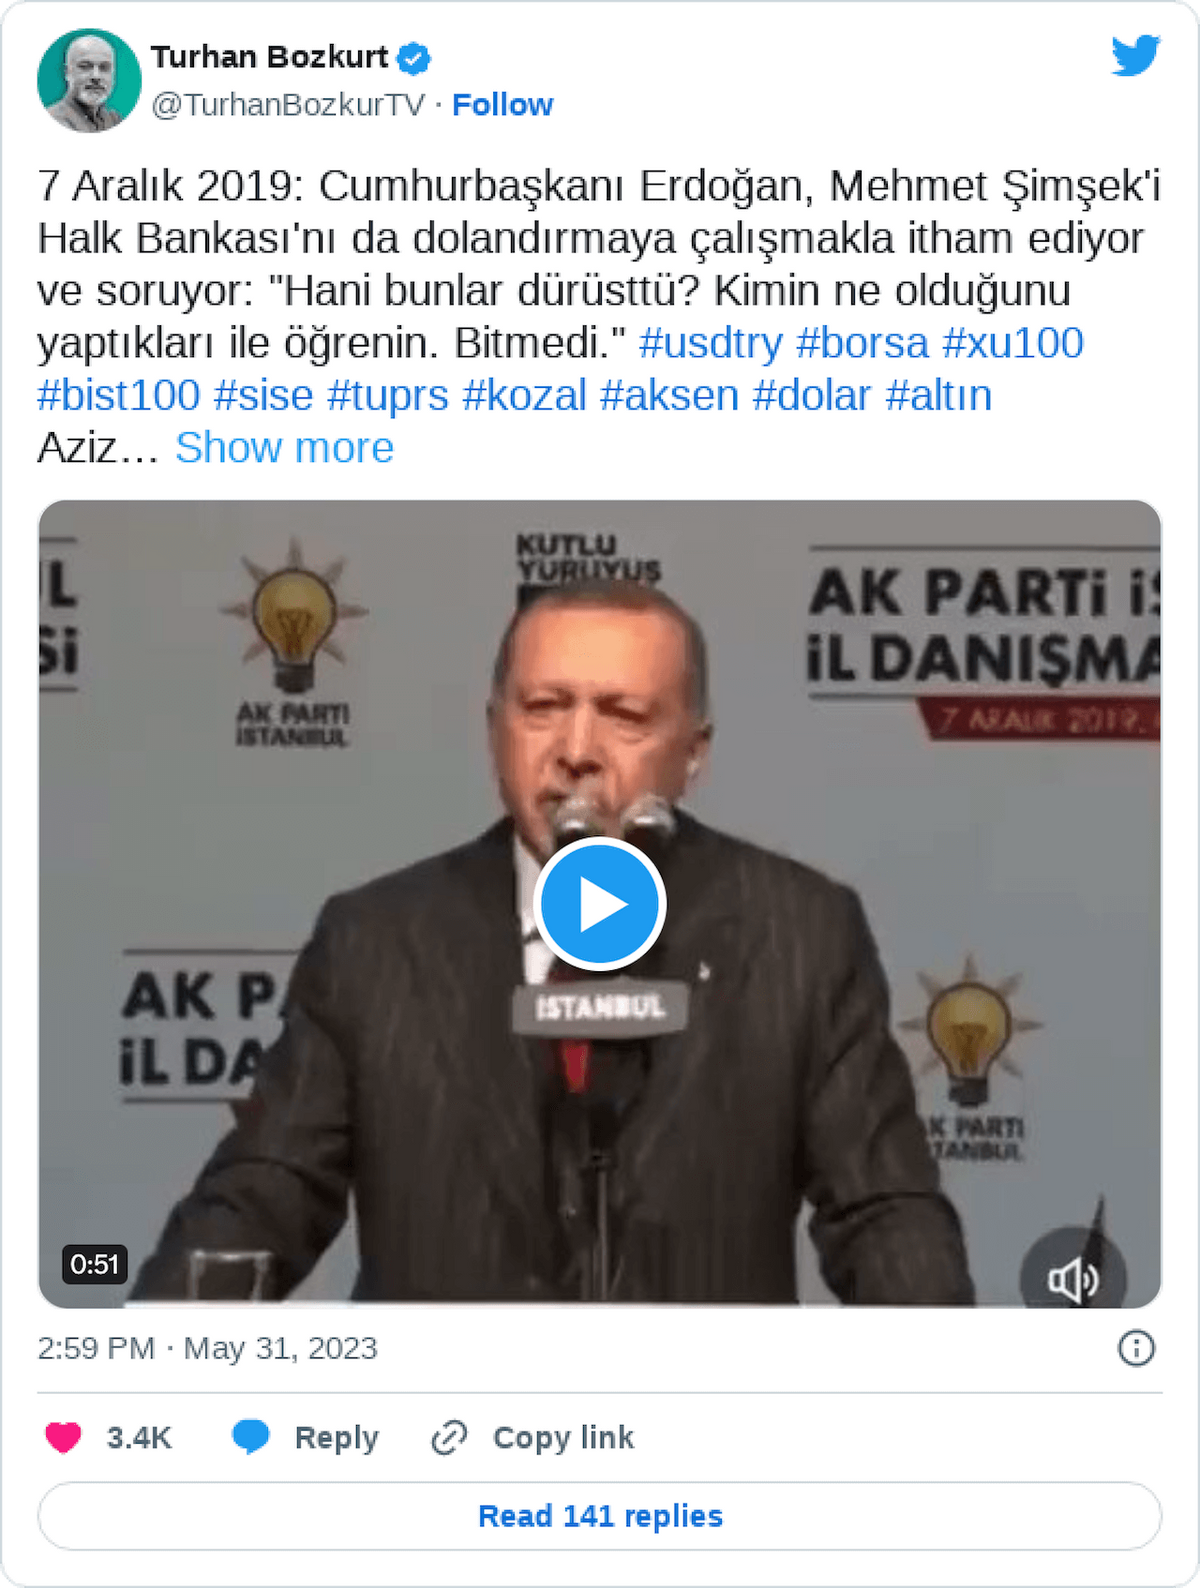Follow the @TurhanBozkurTV account
Viewport: 1200px width, 1588px height.
coord(502,105)
